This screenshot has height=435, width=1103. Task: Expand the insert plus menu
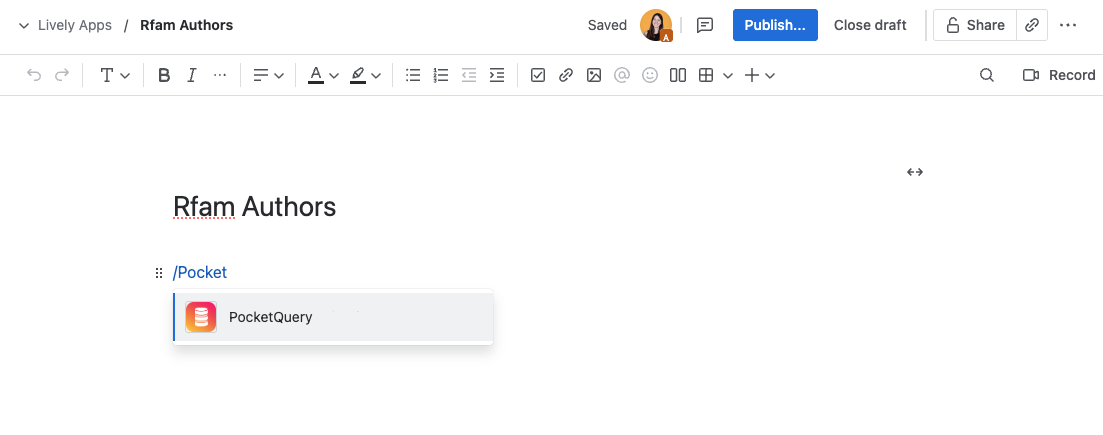pyautogui.click(x=760, y=75)
